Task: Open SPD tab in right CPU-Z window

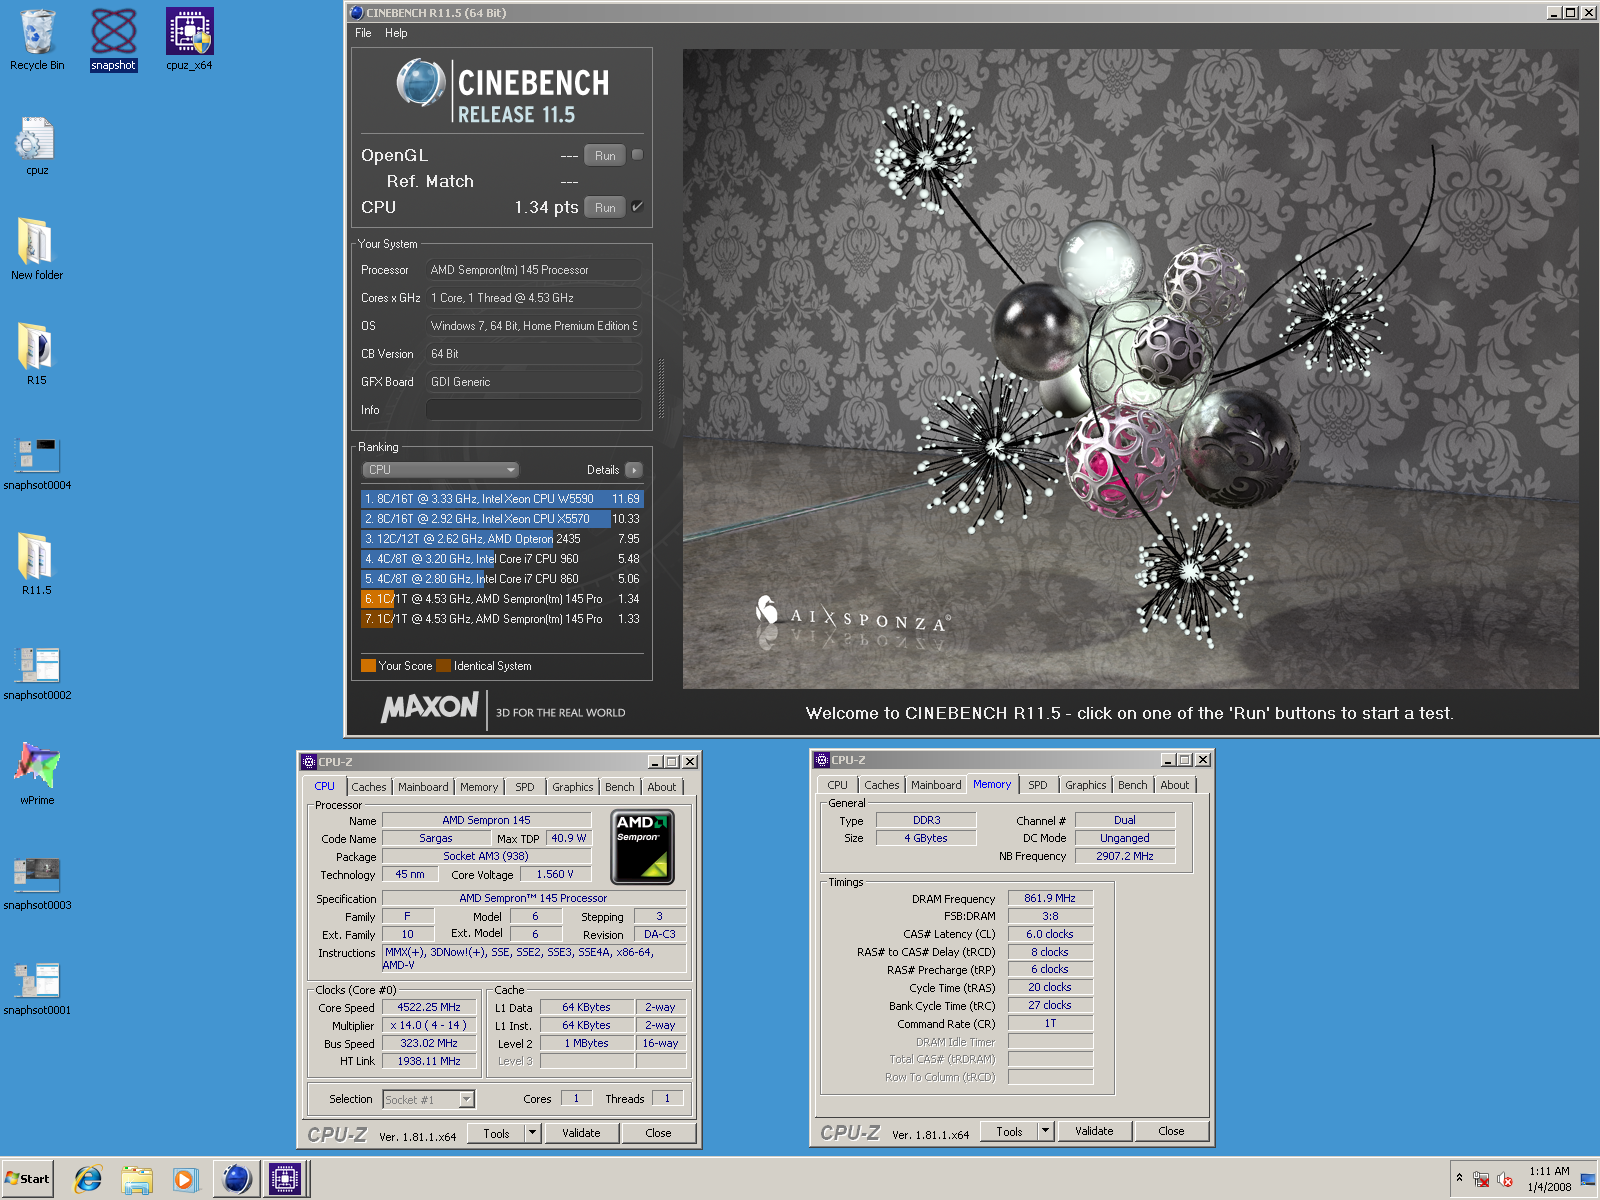Action: click(1038, 785)
